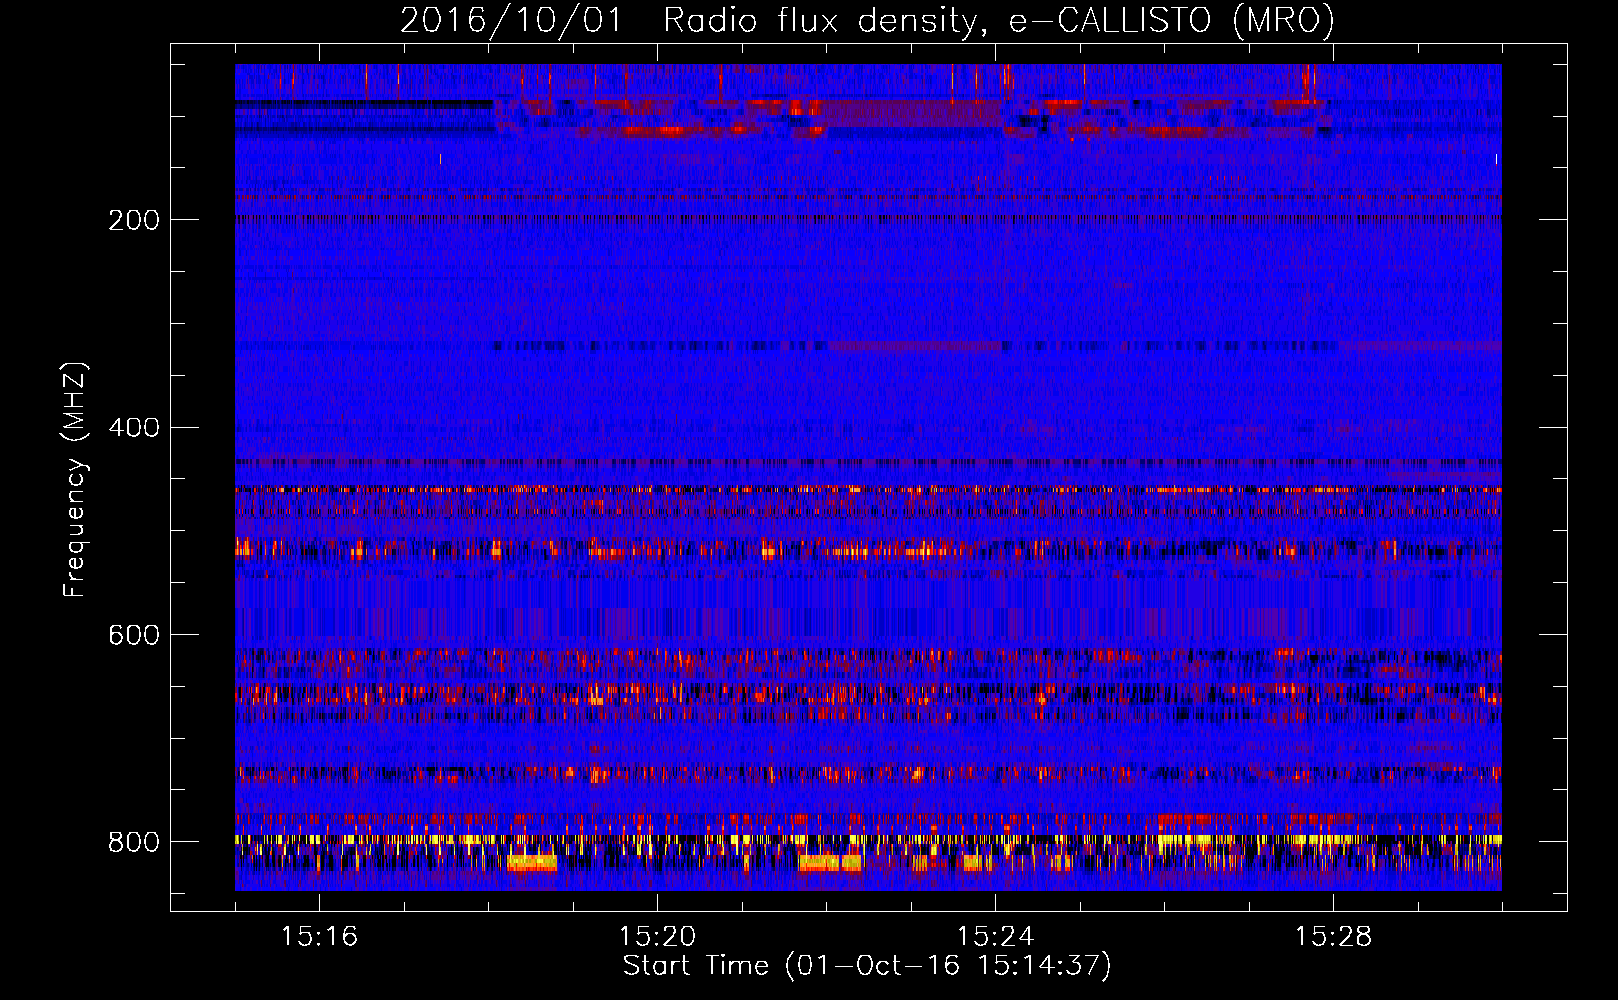The height and width of the screenshot is (1000, 1618).
Task: Click the 'Frequency (MHZ)' axis label
Action: pos(75,479)
